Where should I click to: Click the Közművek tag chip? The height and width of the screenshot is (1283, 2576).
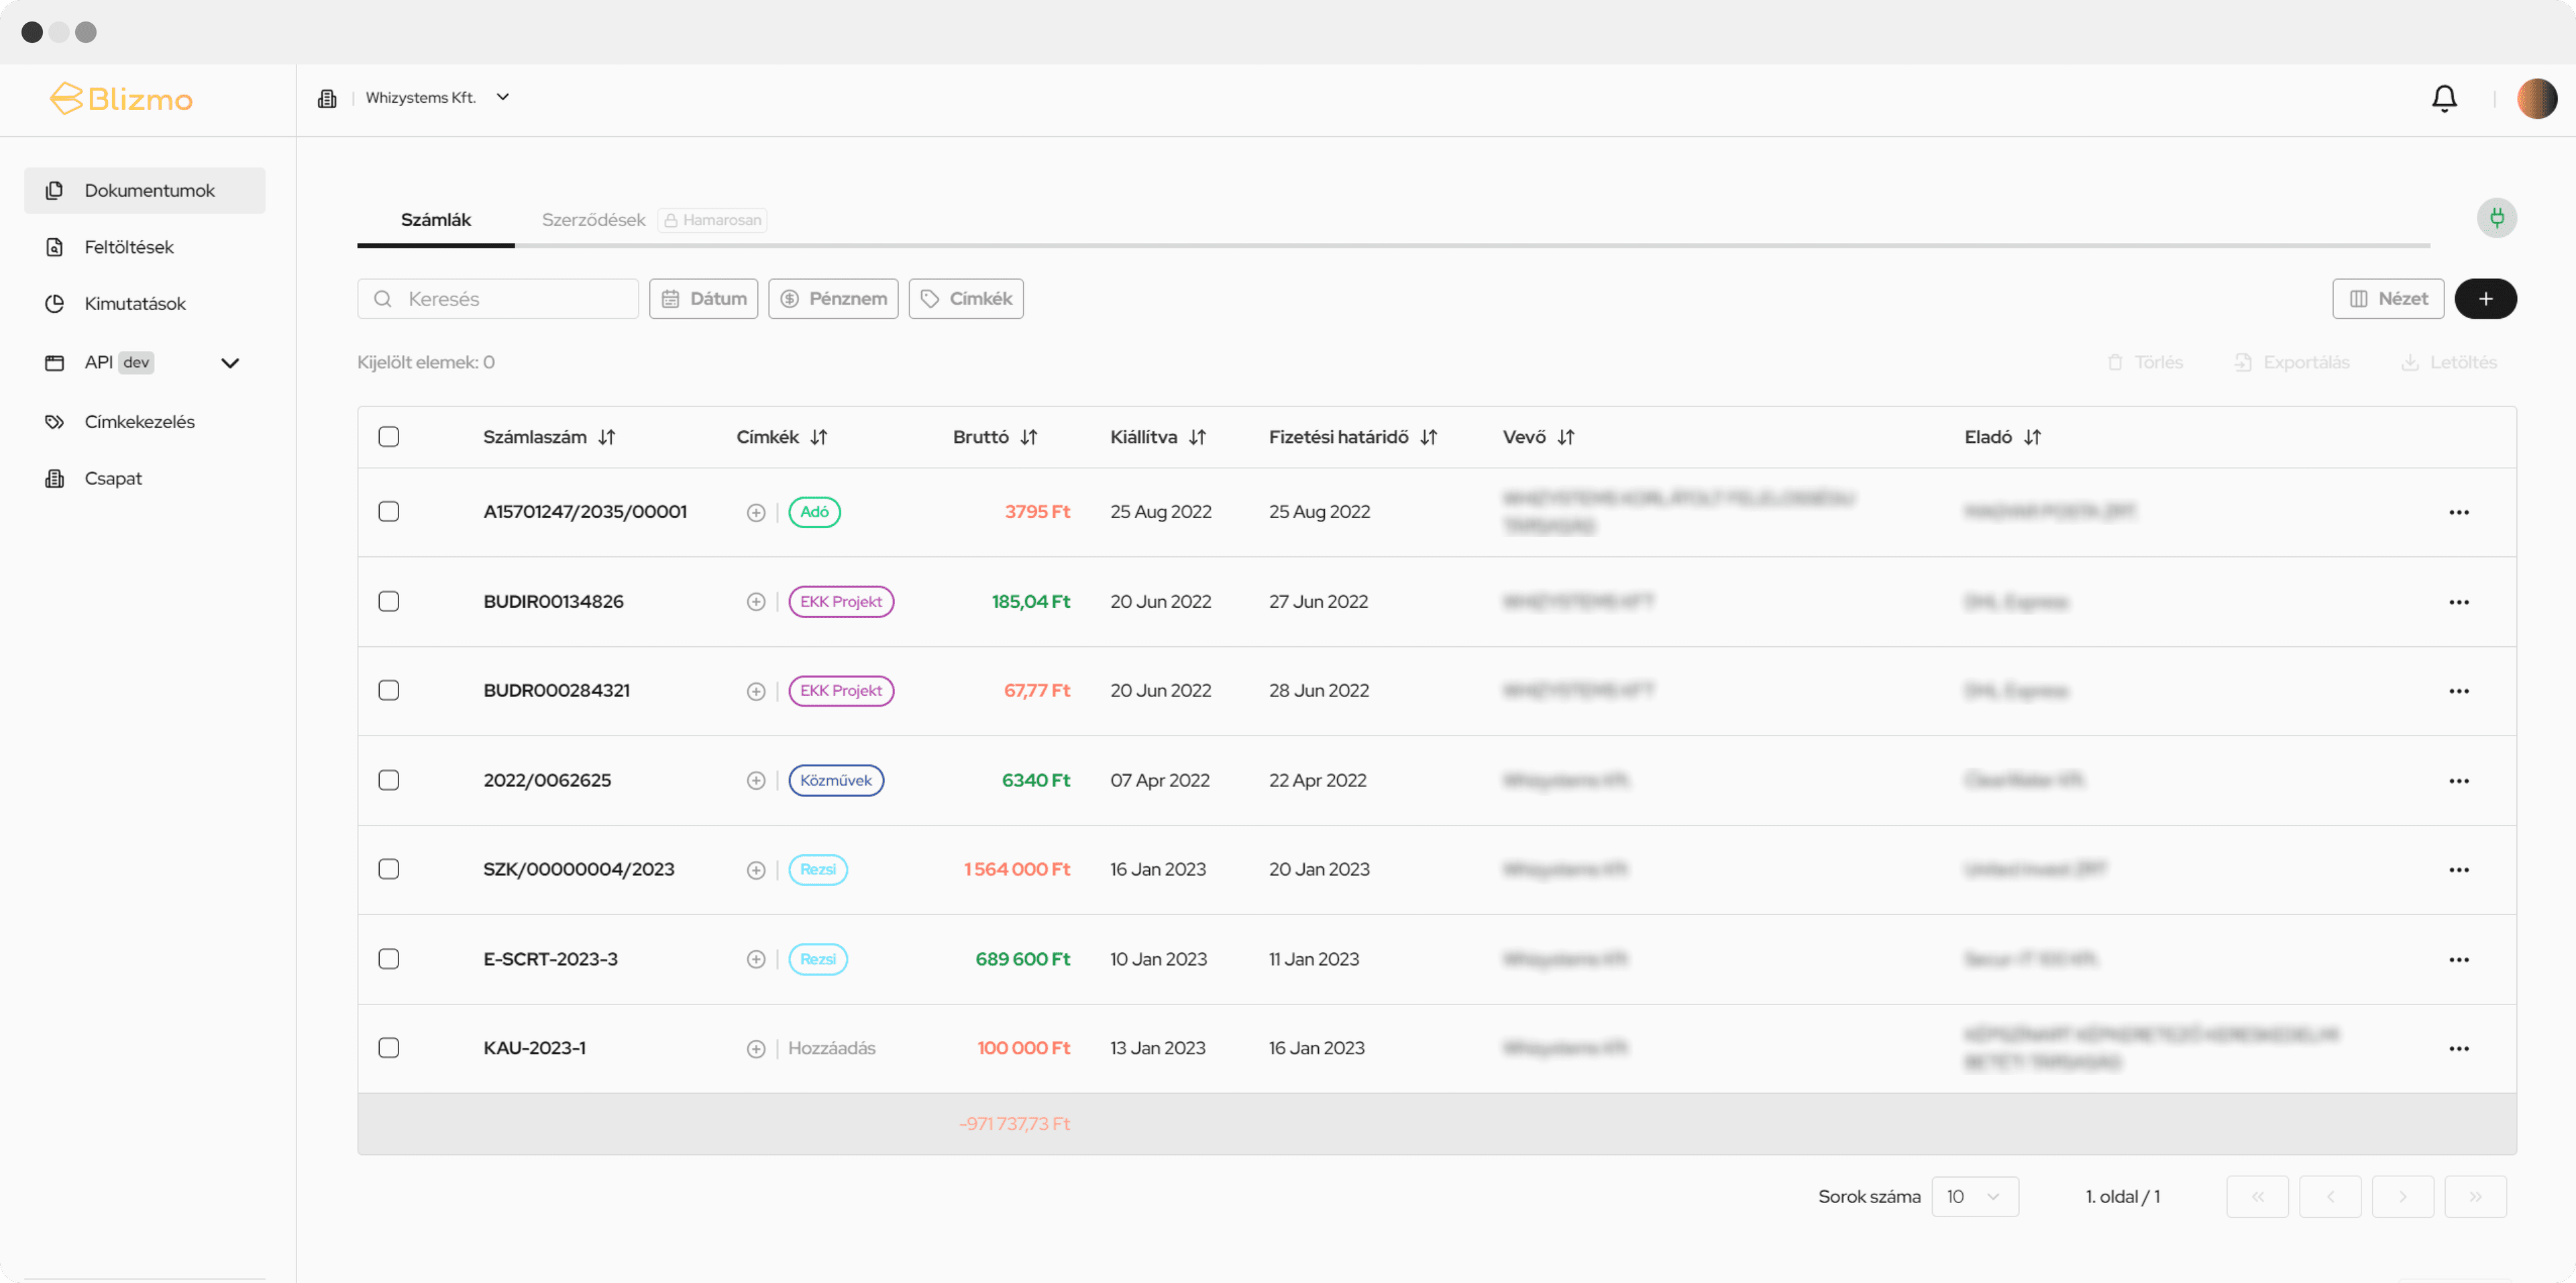point(836,780)
